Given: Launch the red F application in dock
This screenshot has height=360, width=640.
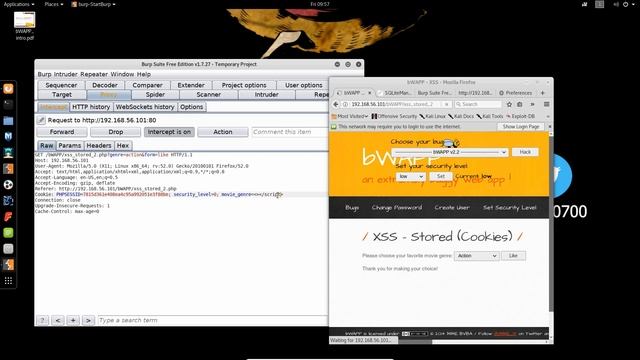Looking at the screenshot, I should 8,216.
